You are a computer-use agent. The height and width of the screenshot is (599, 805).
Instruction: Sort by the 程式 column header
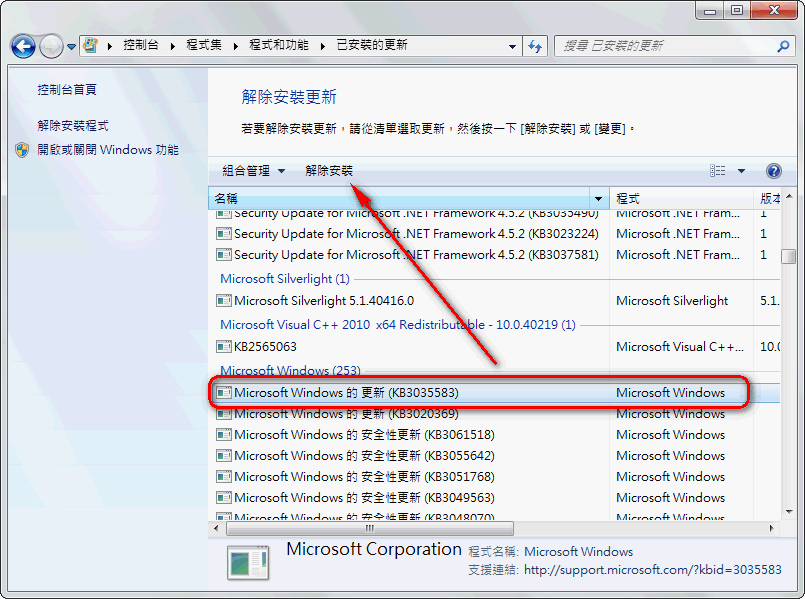(x=681, y=198)
